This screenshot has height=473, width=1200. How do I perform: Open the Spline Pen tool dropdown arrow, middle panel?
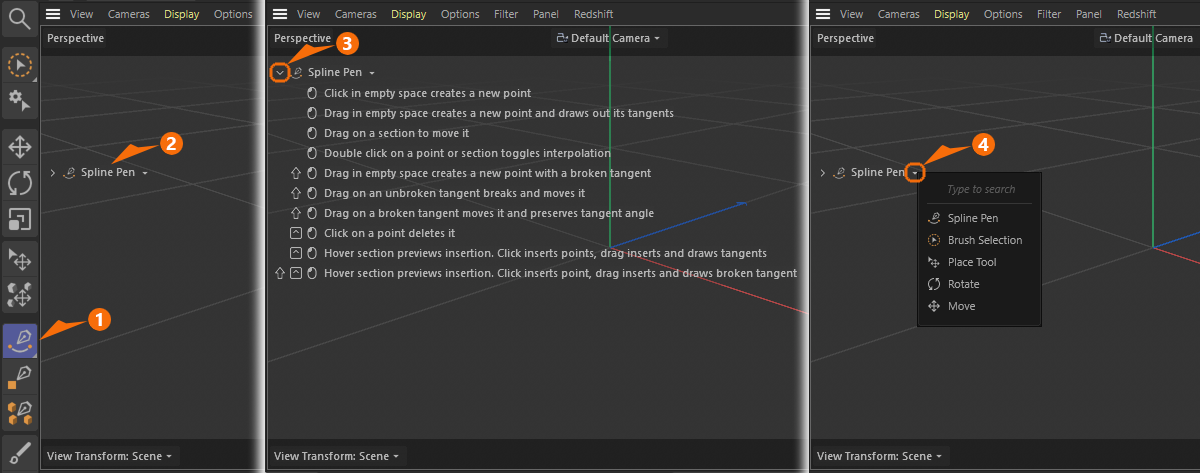coord(371,73)
